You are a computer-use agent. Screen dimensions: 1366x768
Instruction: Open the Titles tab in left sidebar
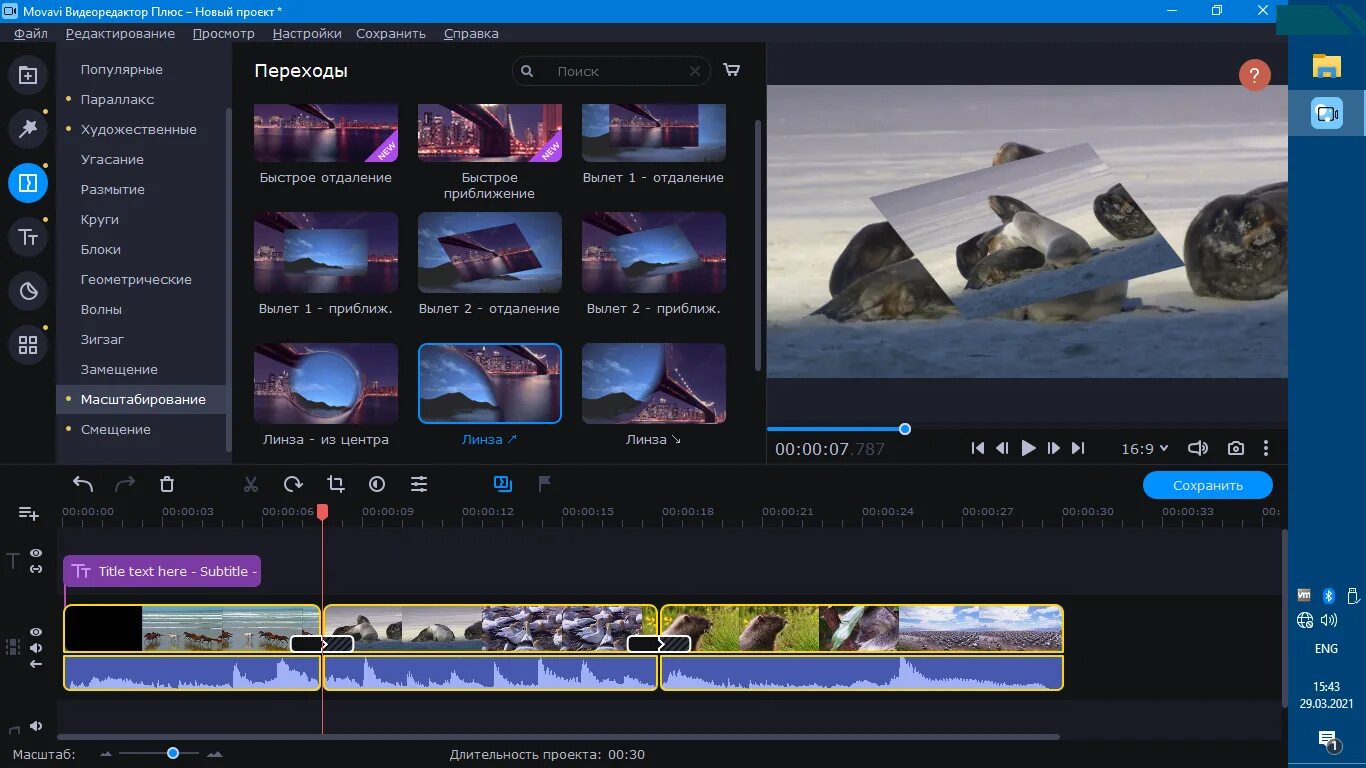pyautogui.click(x=28, y=237)
